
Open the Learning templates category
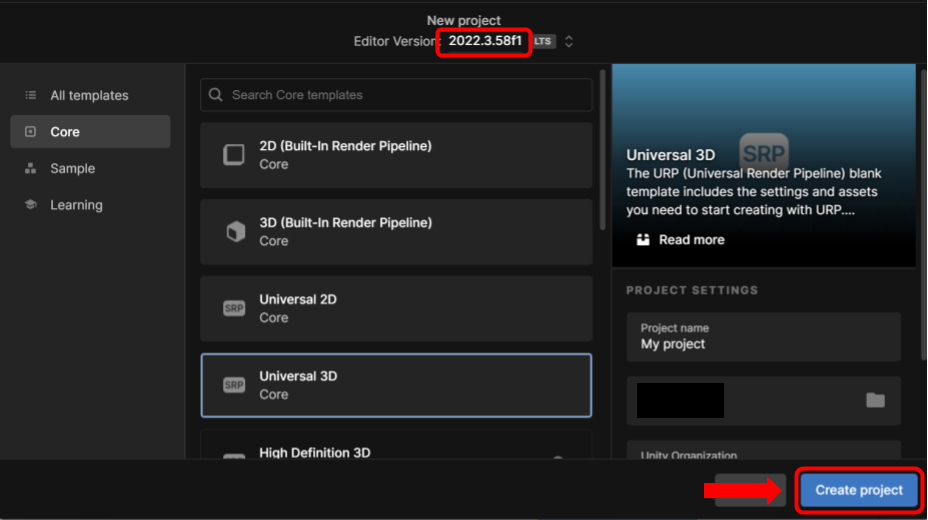click(x=90, y=205)
